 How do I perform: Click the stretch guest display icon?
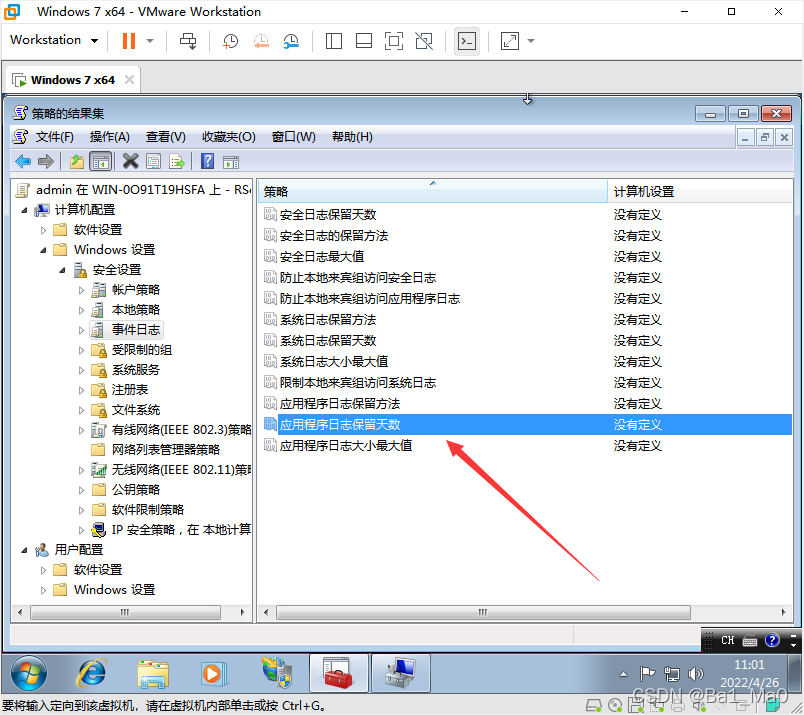coord(510,41)
